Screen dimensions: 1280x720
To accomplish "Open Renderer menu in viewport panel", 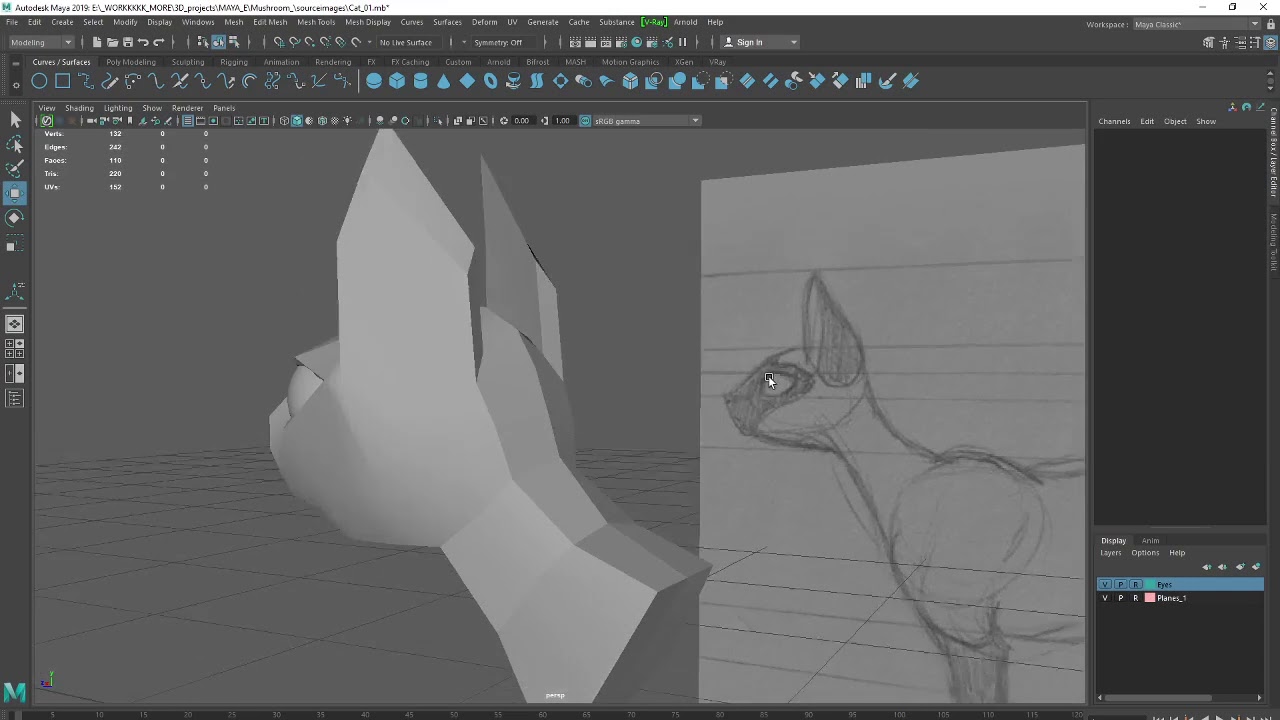I will [188, 108].
